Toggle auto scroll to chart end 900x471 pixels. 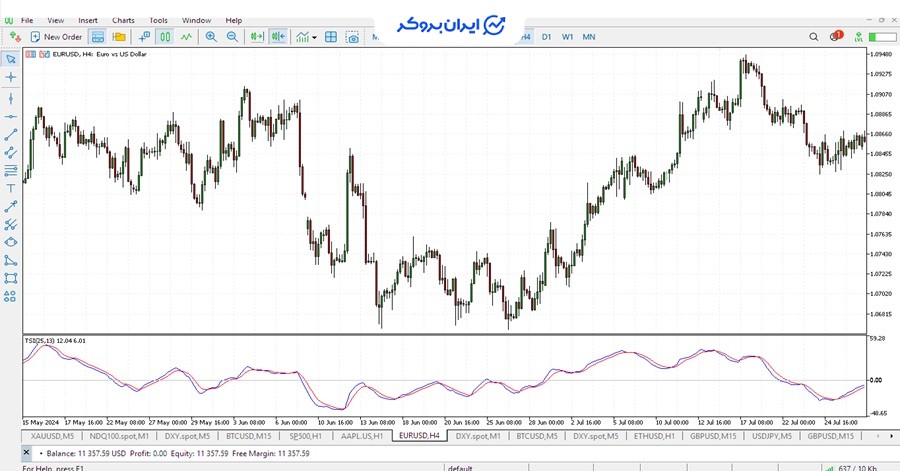(x=257, y=37)
